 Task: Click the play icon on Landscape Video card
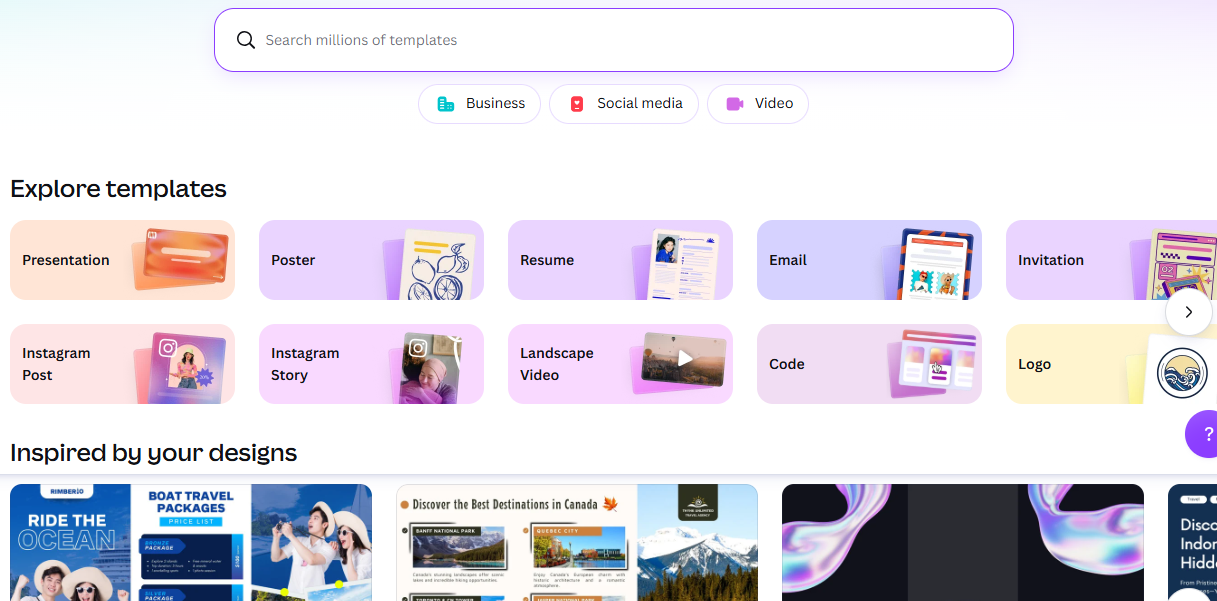tap(685, 358)
